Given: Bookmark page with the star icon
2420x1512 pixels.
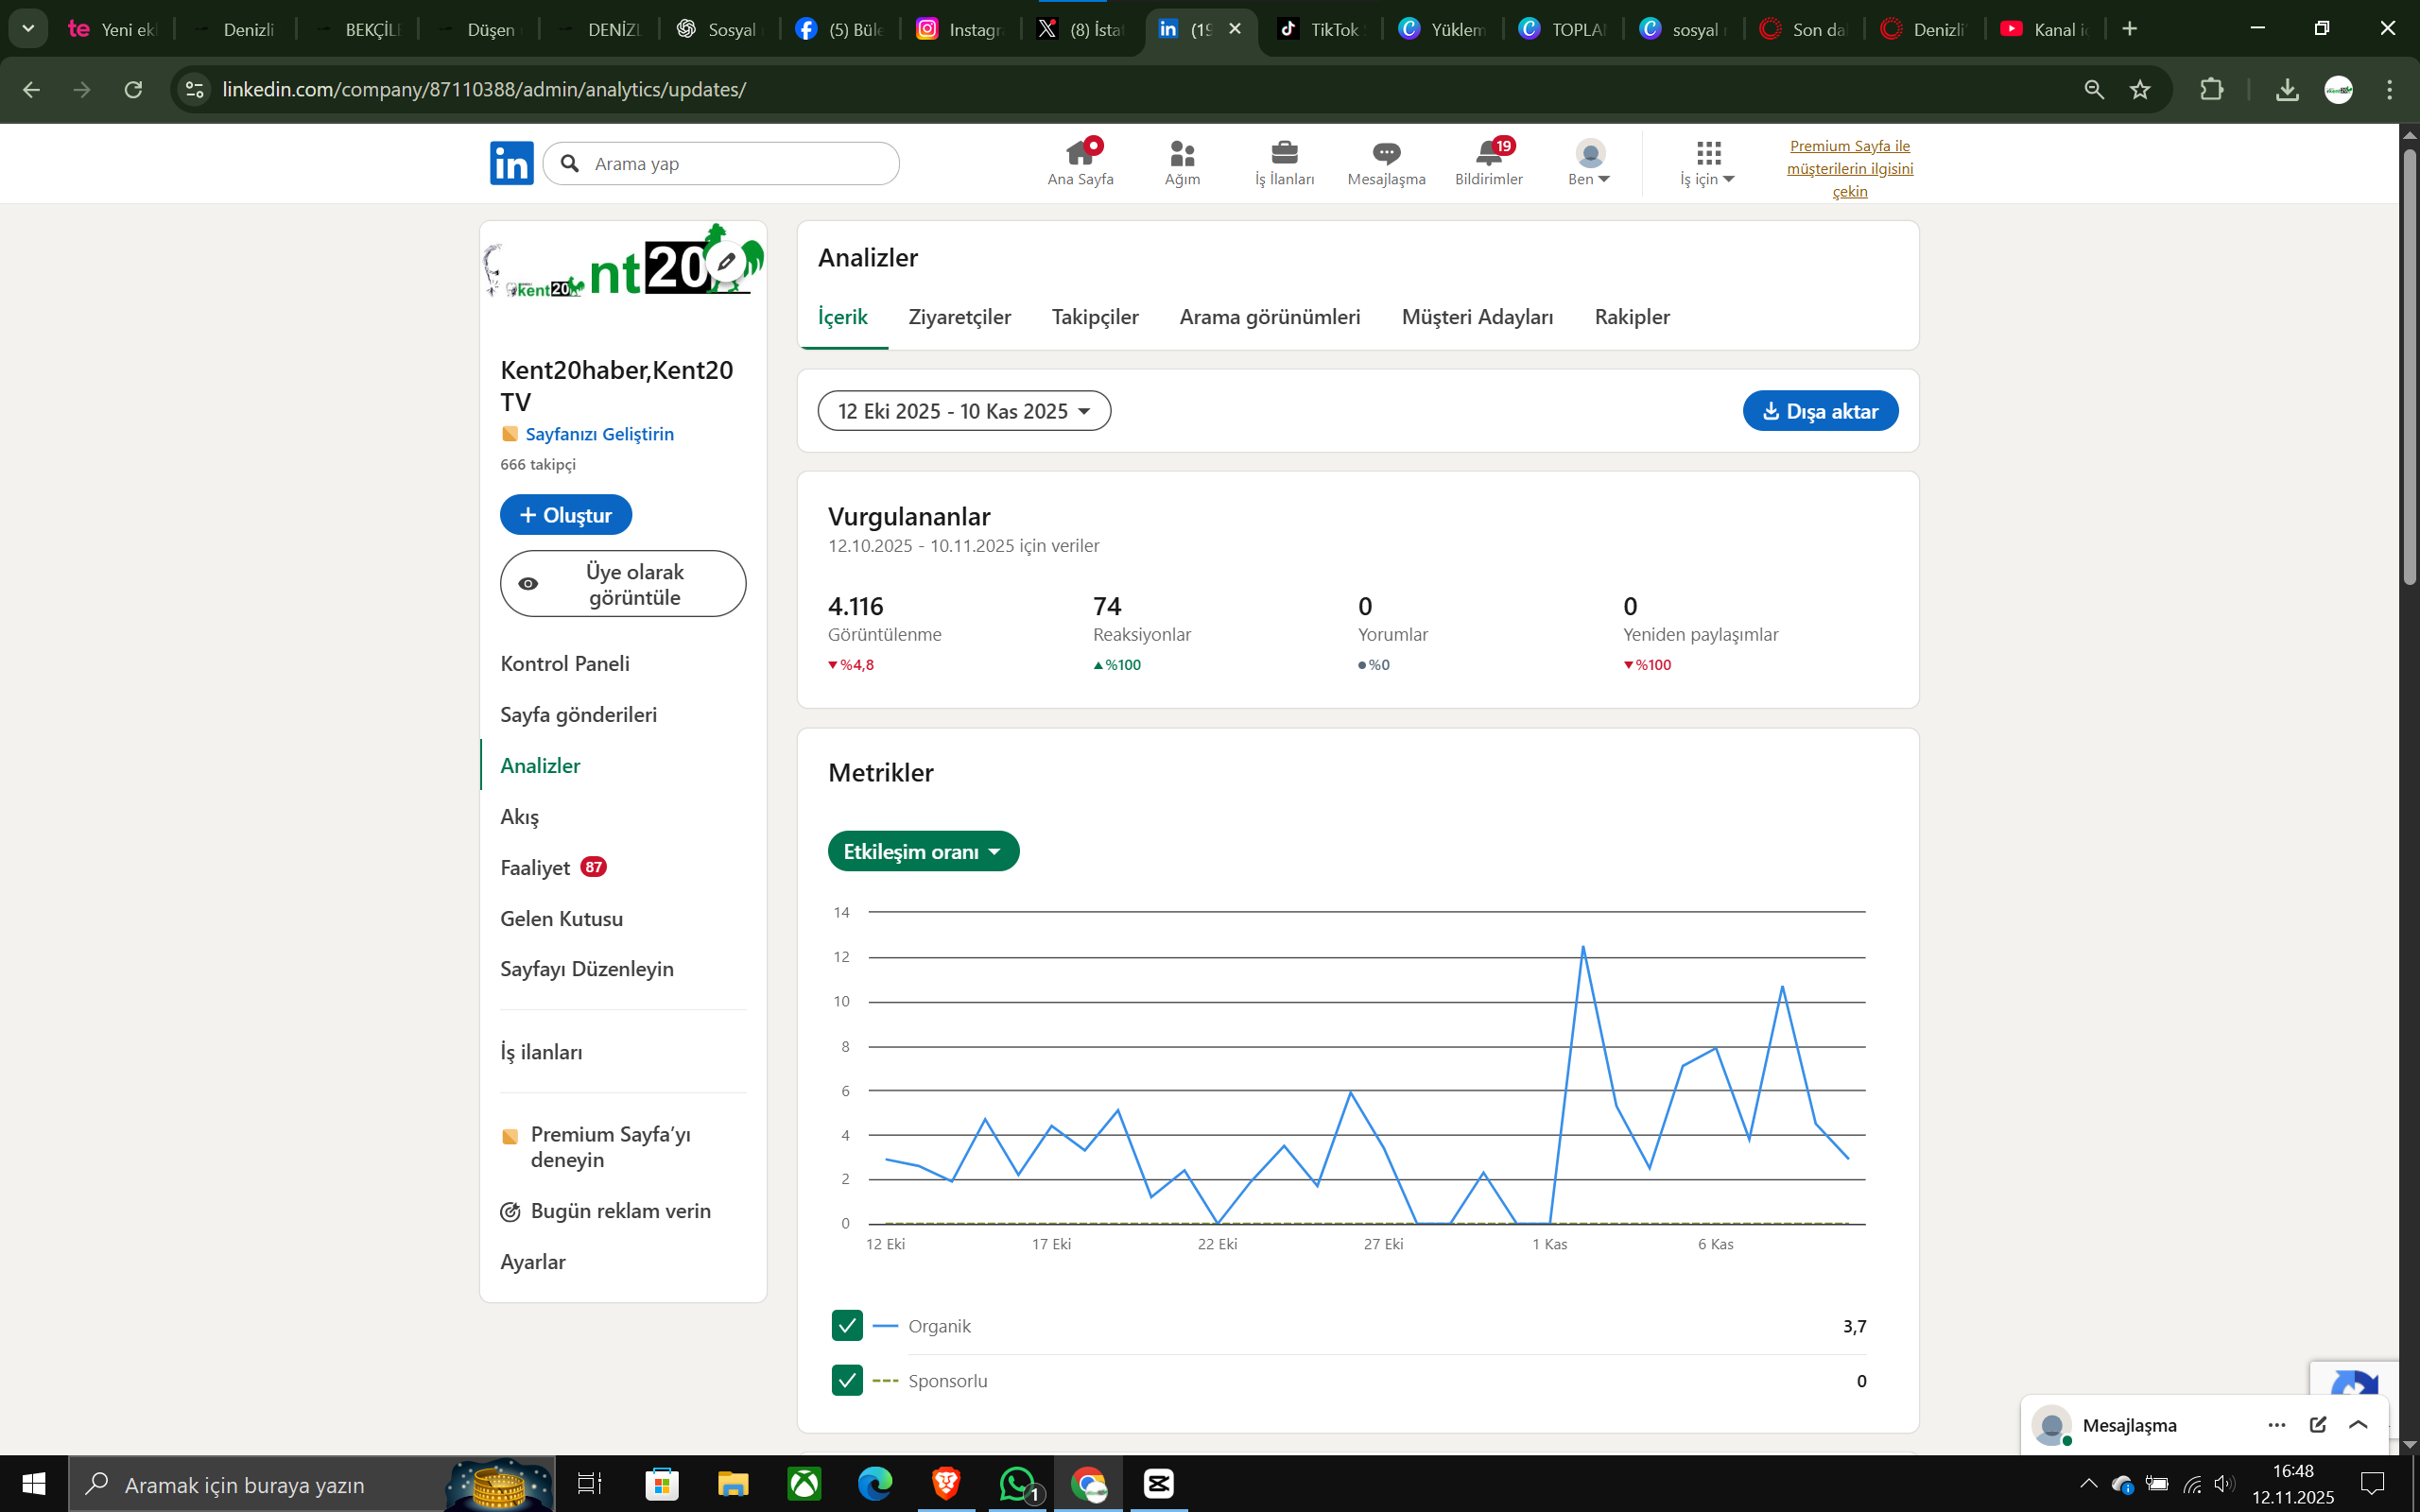Looking at the screenshot, I should point(2140,90).
